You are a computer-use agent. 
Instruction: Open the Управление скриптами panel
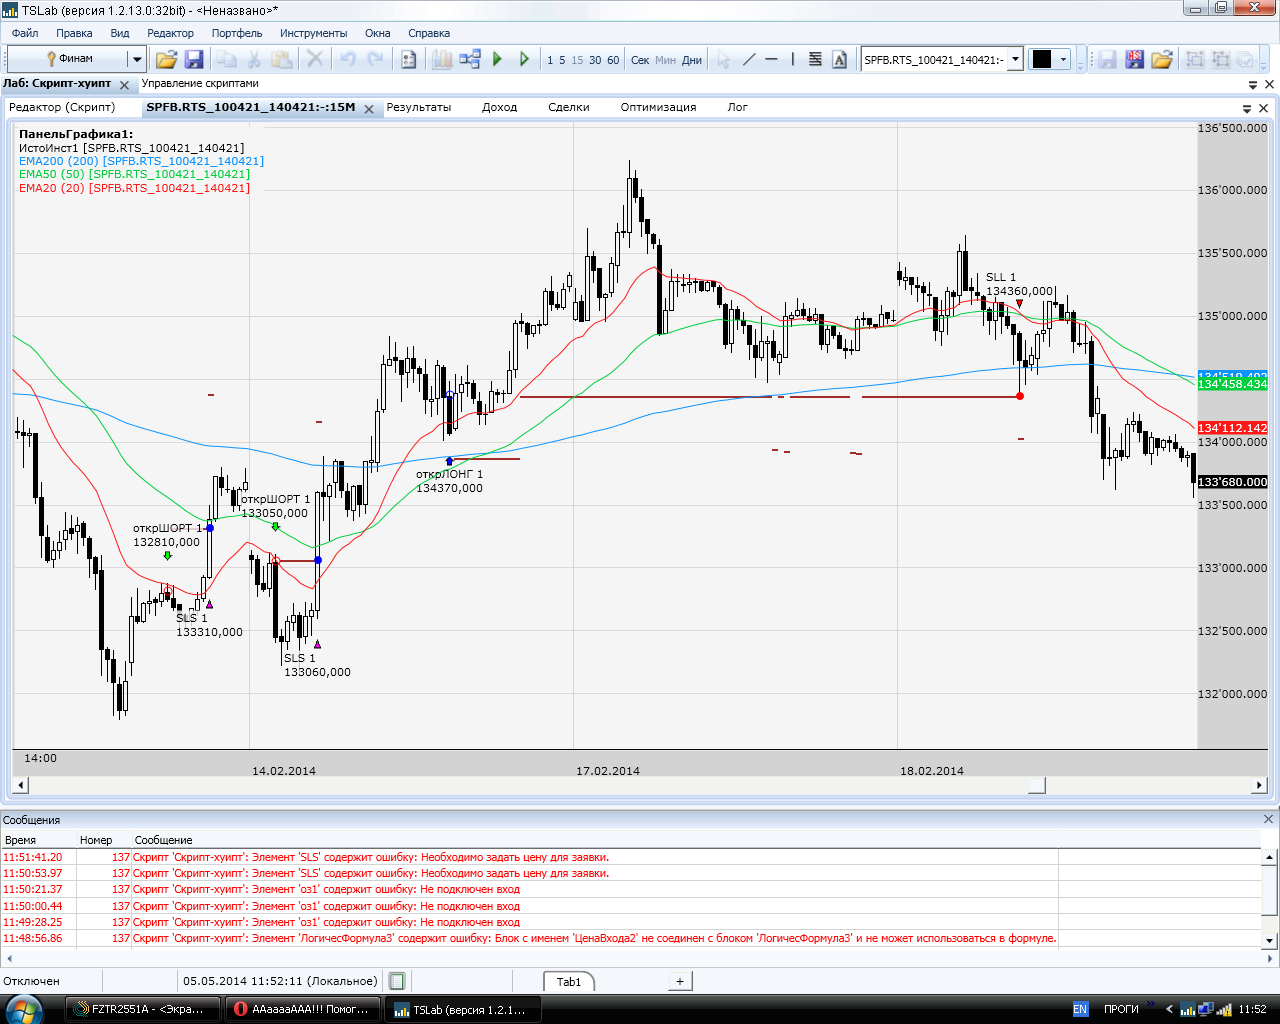tap(200, 84)
